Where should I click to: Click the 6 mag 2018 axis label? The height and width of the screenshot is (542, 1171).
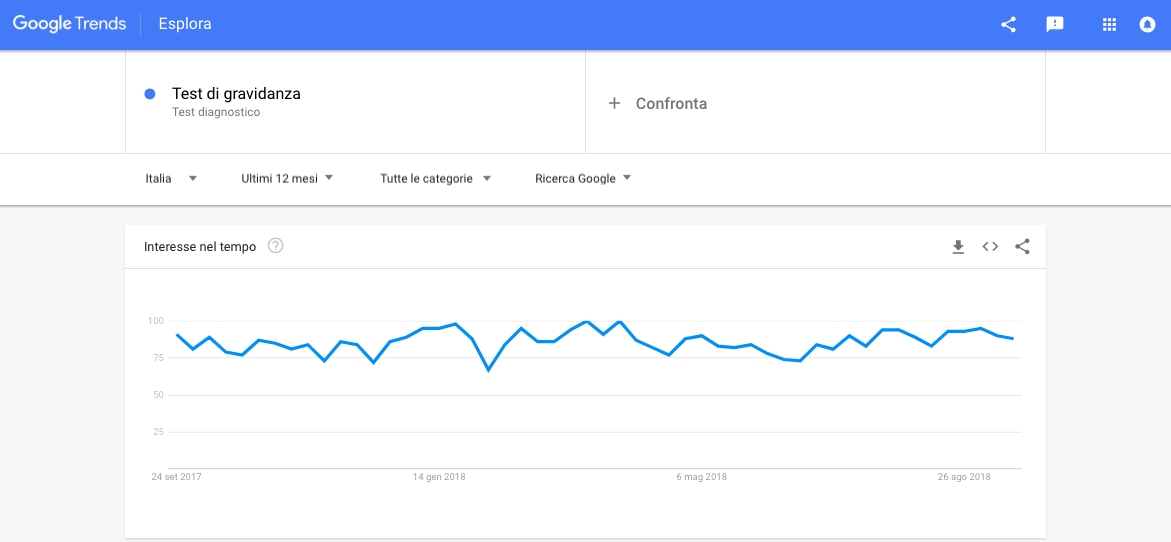(702, 477)
